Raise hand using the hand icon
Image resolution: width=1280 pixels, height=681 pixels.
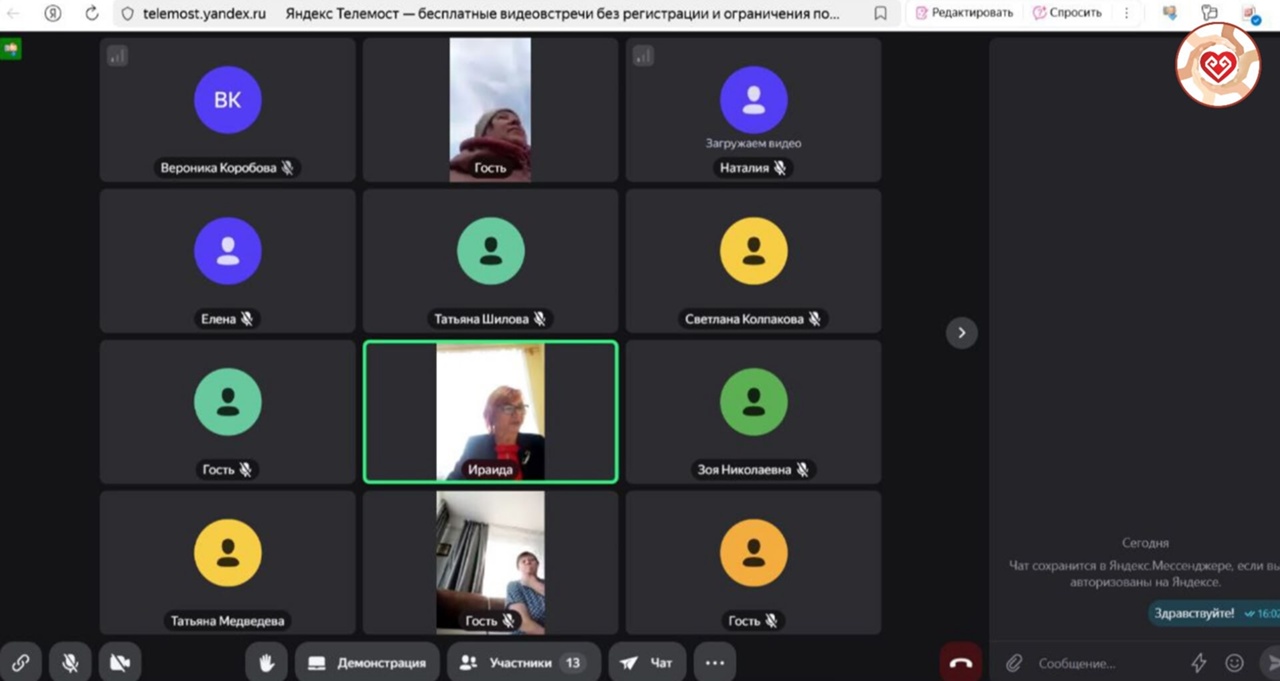[x=266, y=662]
